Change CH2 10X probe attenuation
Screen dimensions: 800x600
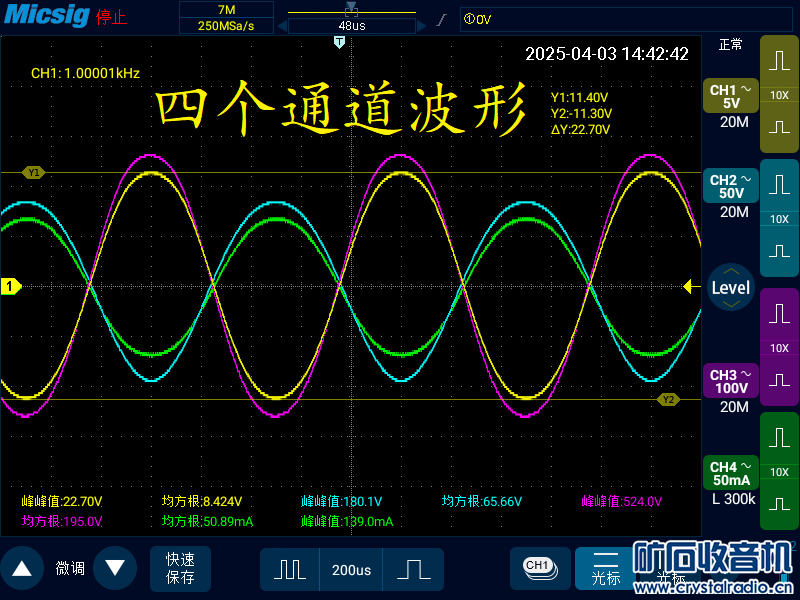[x=779, y=219]
